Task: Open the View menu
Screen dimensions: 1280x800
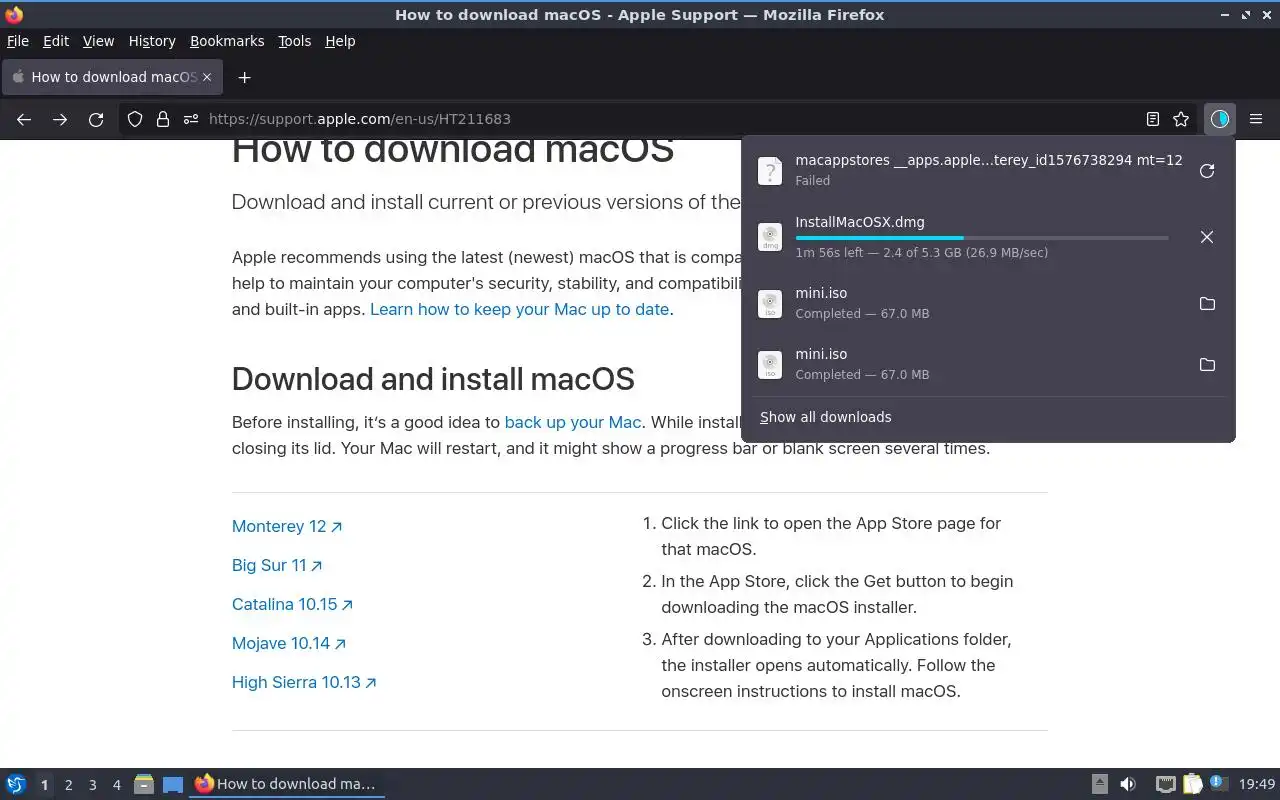Action: point(98,41)
